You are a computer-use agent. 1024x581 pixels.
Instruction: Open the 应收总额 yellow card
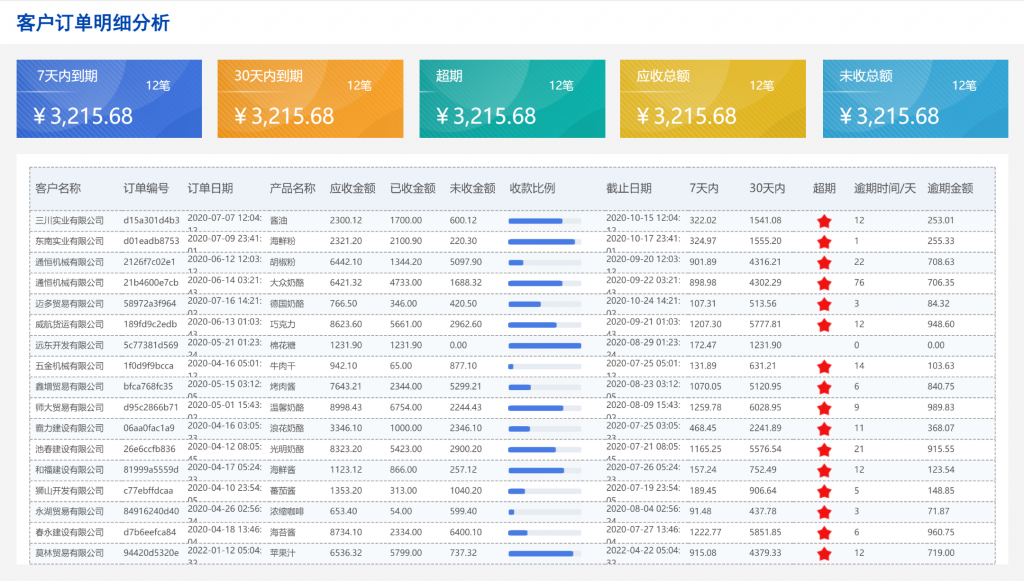point(712,99)
